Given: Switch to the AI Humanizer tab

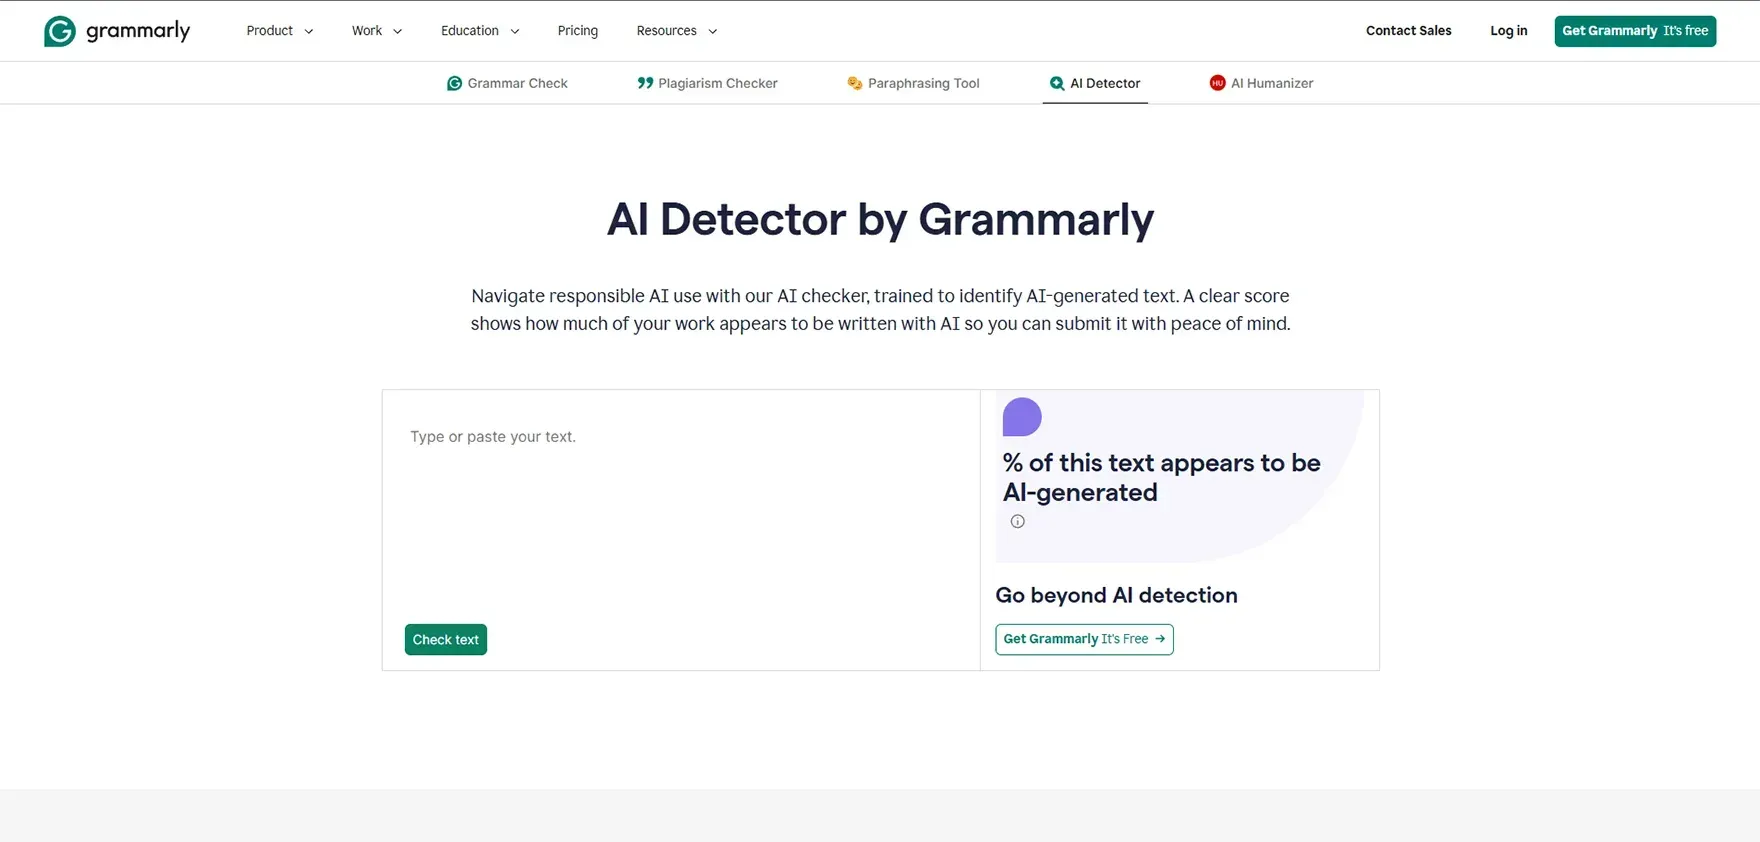Looking at the screenshot, I should 1262,83.
